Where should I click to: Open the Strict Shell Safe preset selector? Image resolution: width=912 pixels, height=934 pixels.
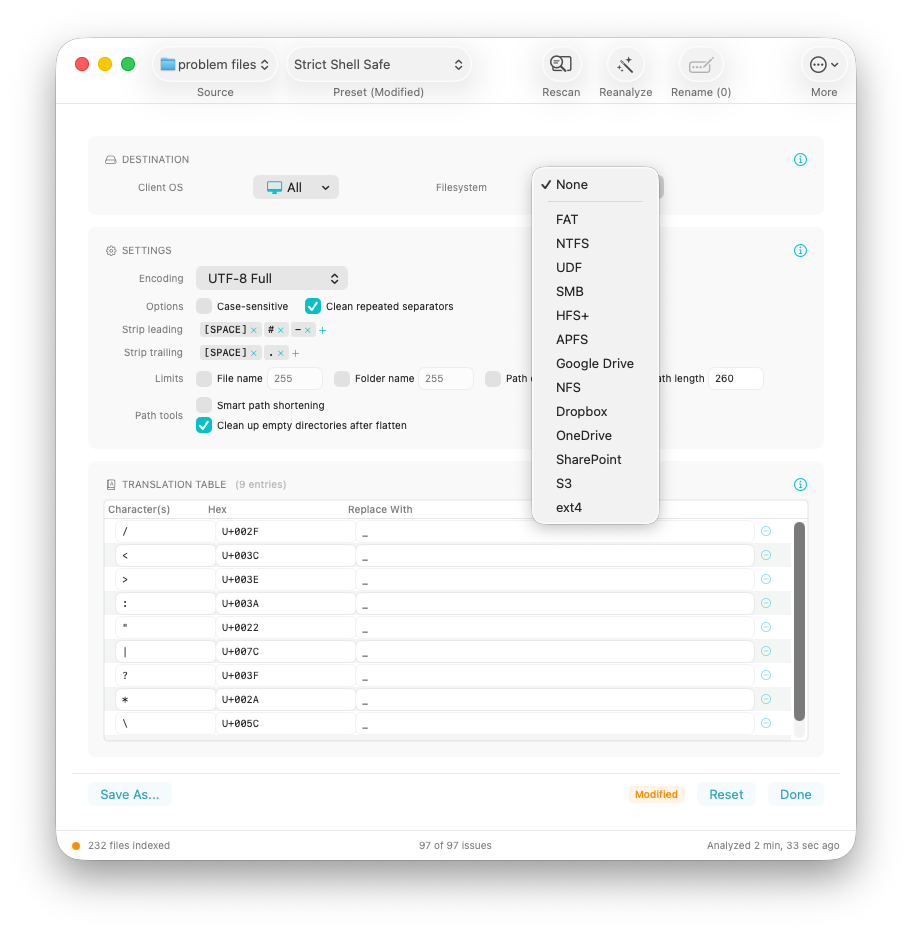point(378,64)
